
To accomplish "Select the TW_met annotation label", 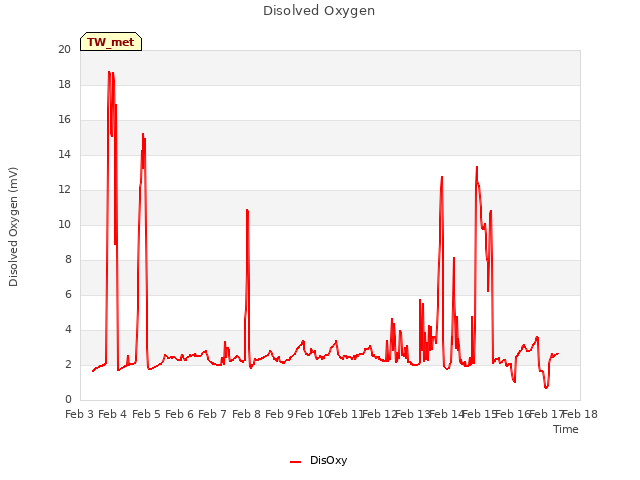I will coord(111,42).
